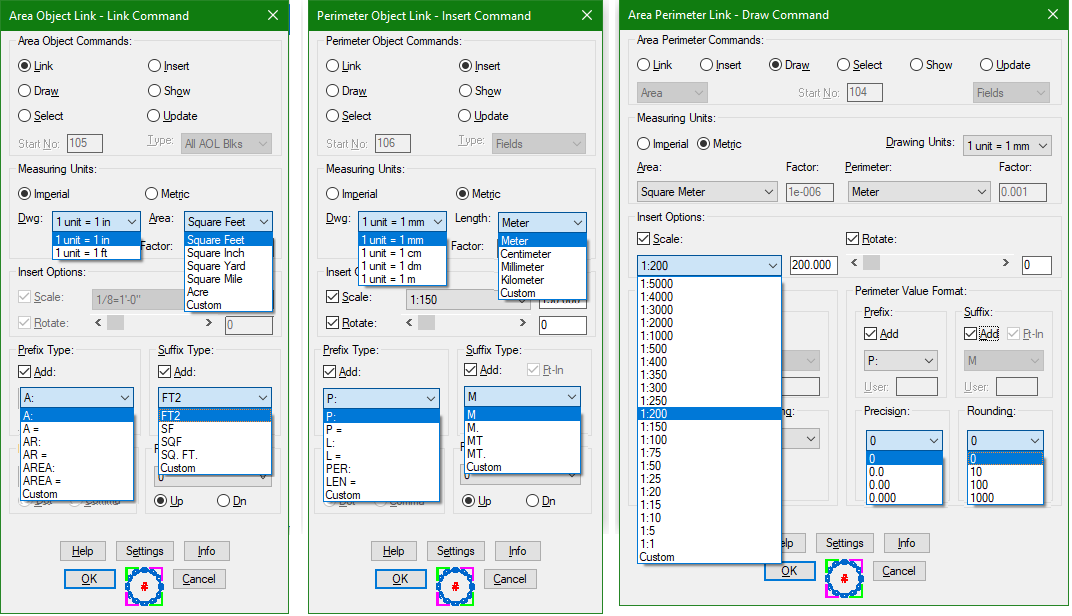Choose Show command in Area Perimeter Link dialog

pos(916,64)
